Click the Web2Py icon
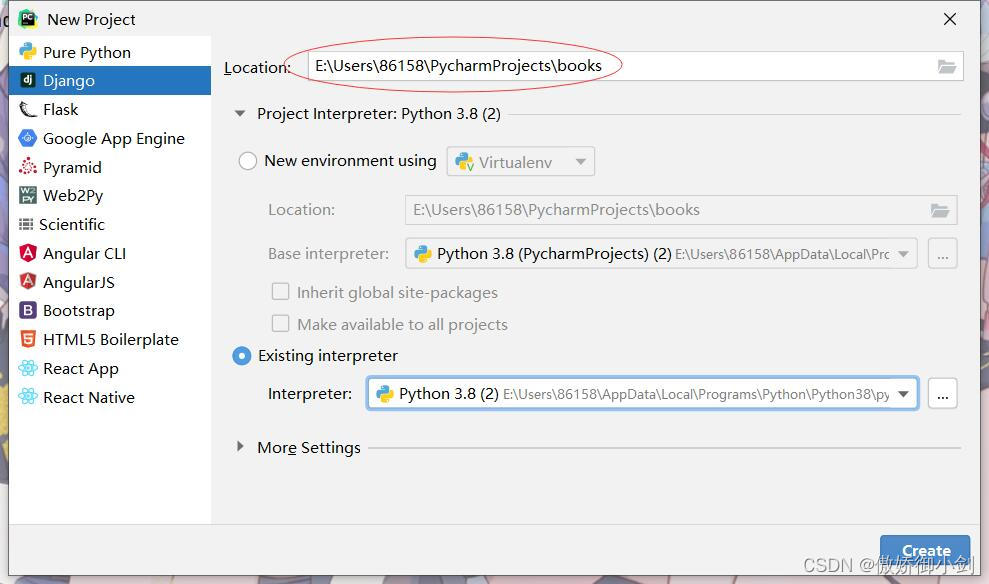This screenshot has width=989, height=584. pos(28,196)
